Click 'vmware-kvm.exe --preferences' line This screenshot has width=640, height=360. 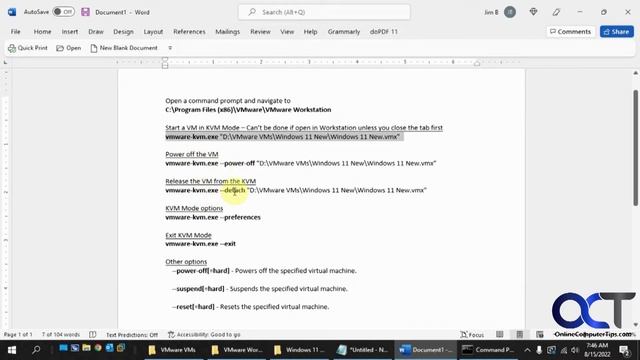coord(213,217)
